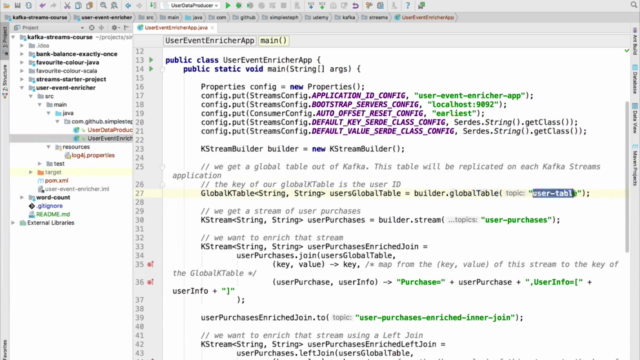
Task: Click the Help question mark icon
Action: (x=407, y=6)
